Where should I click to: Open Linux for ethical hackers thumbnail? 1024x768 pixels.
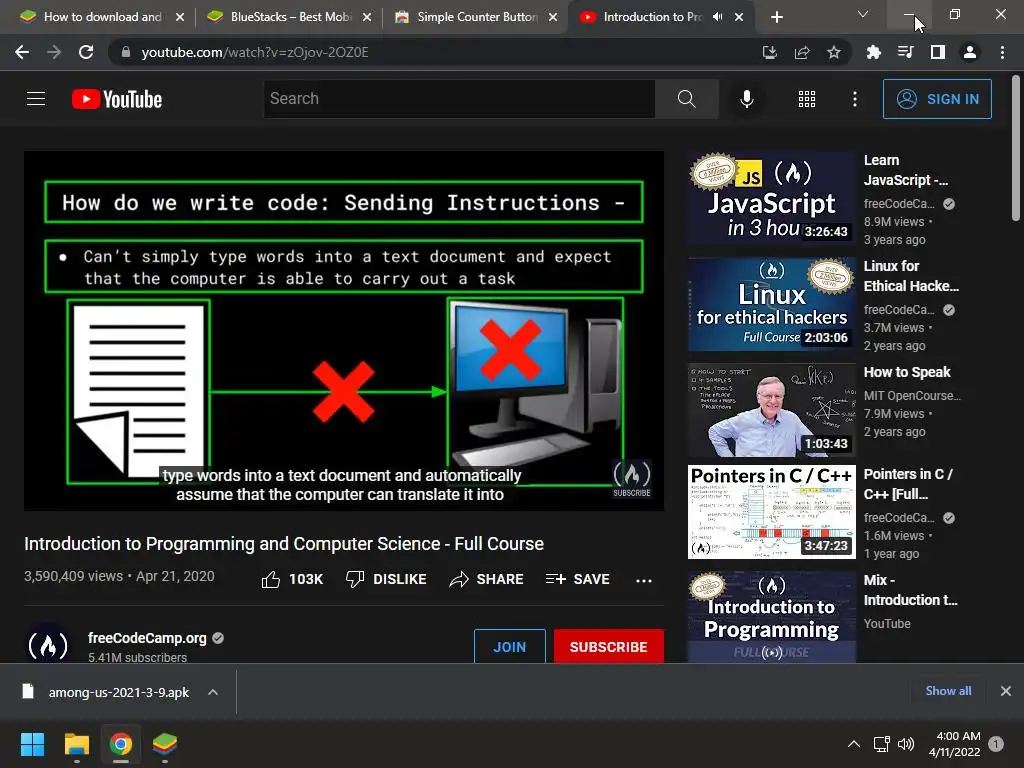tap(771, 304)
